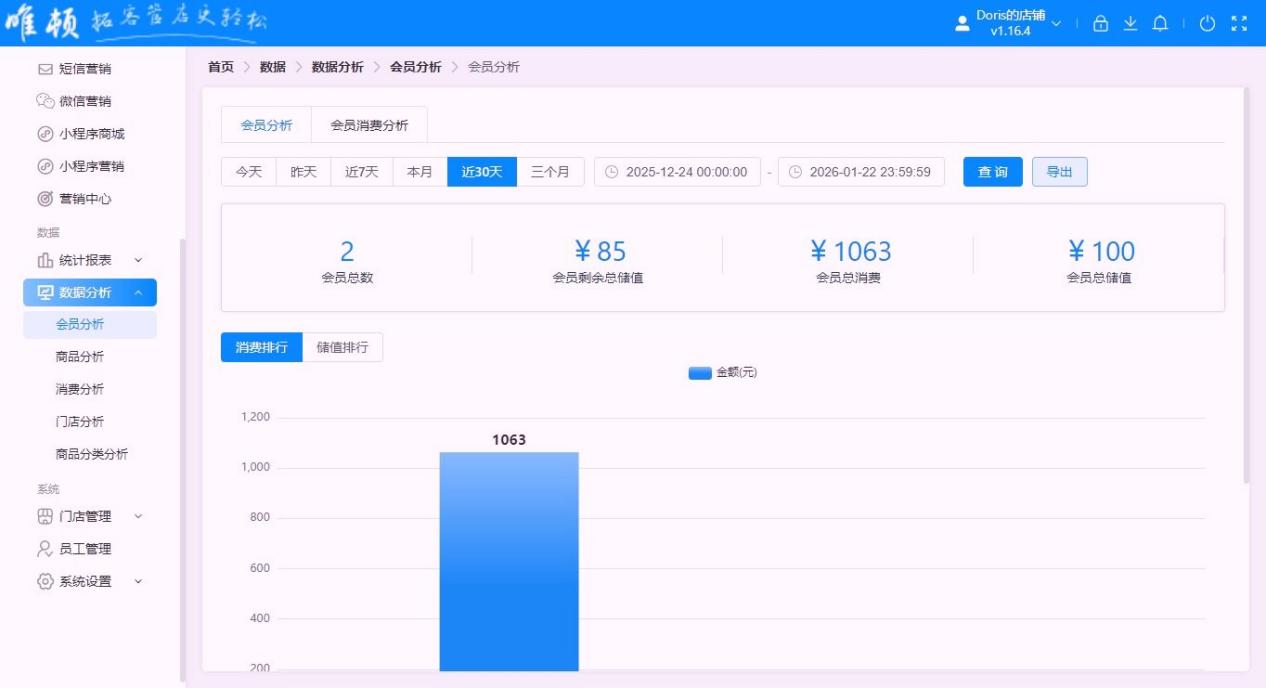The width and height of the screenshot is (1266, 688).
Task: Open 商品分析 in the sidebar
Action: click(x=80, y=357)
